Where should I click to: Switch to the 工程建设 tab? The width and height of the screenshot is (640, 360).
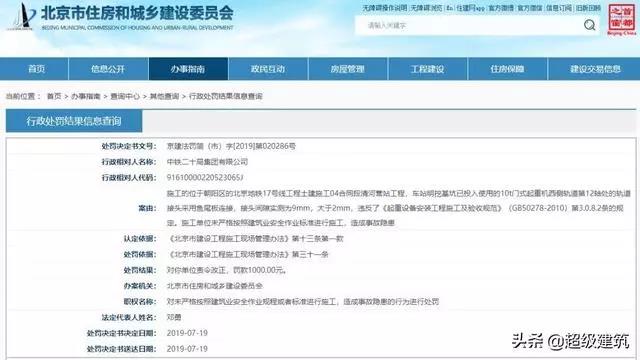pyautogui.click(x=427, y=69)
